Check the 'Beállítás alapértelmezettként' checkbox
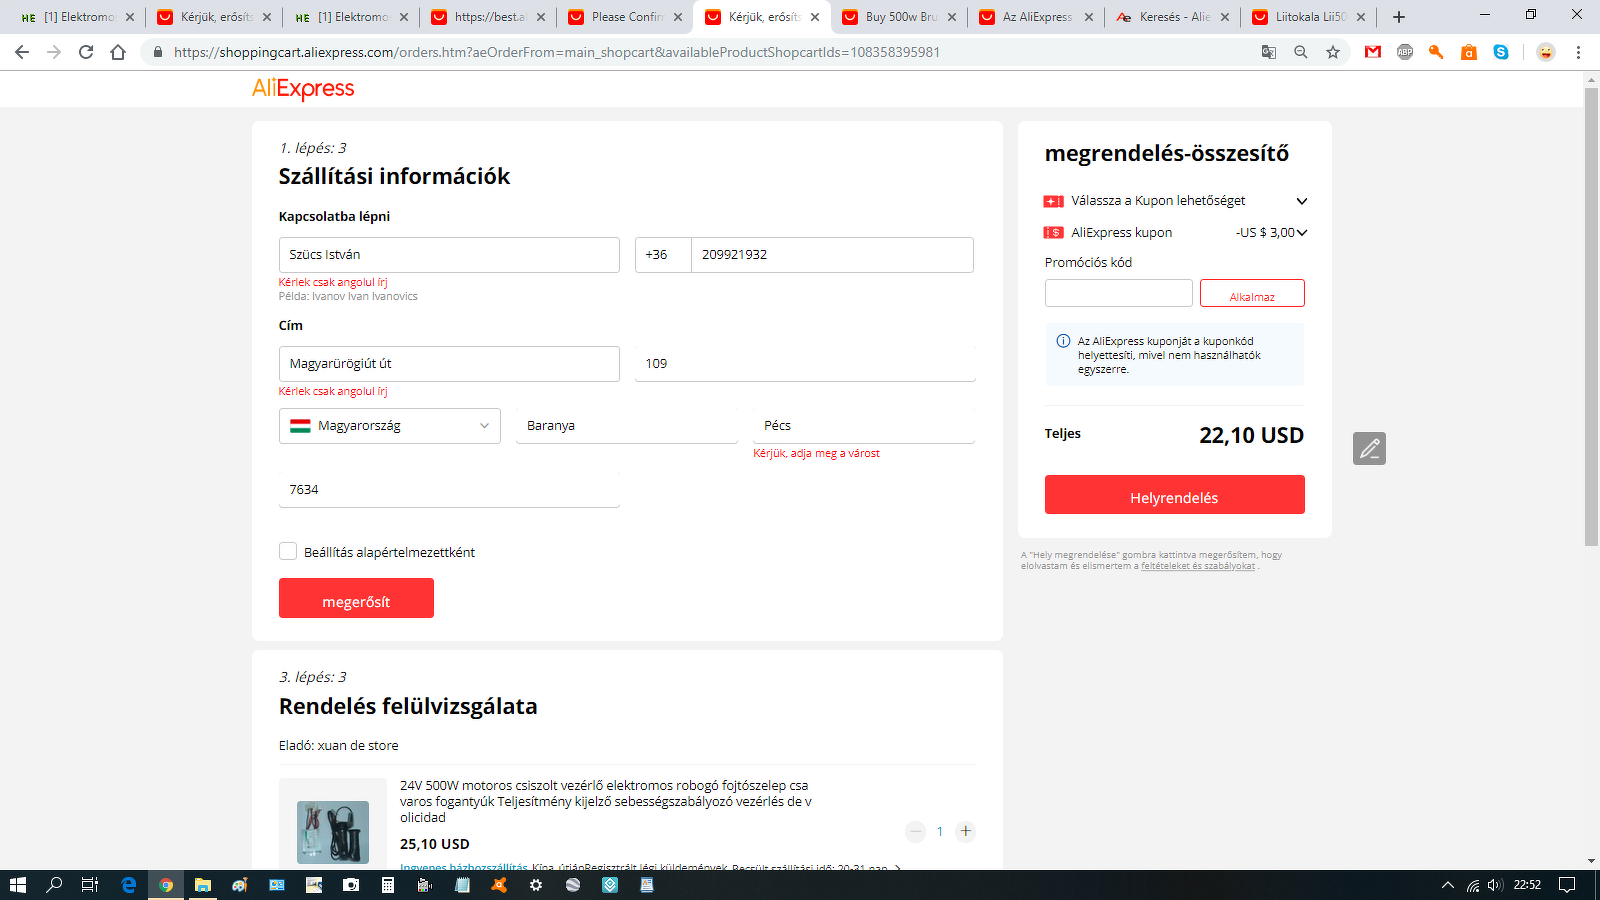Image resolution: width=1600 pixels, height=900 pixels. click(288, 551)
